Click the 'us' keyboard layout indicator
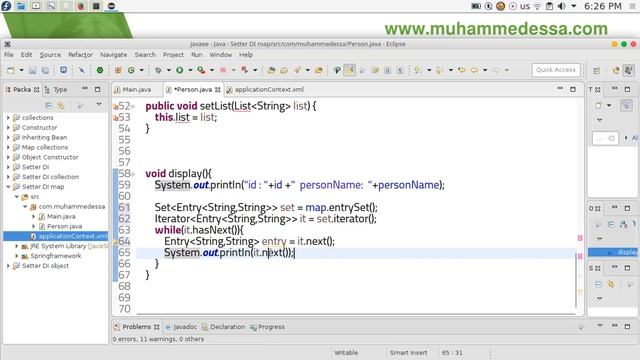 525,6
